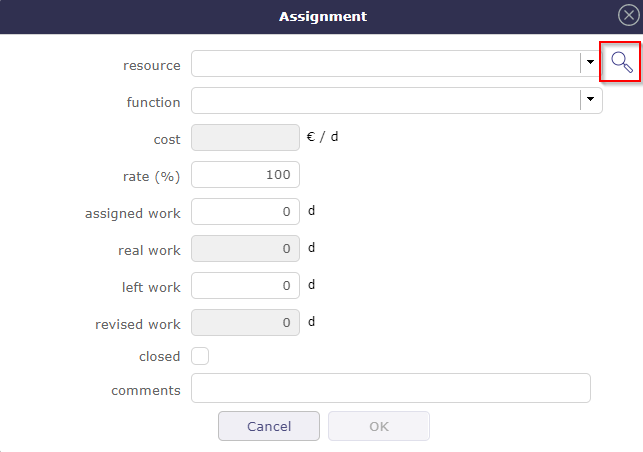Focus the comments text box
This screenshot has height=452, width=643.
tap(390, 388)
